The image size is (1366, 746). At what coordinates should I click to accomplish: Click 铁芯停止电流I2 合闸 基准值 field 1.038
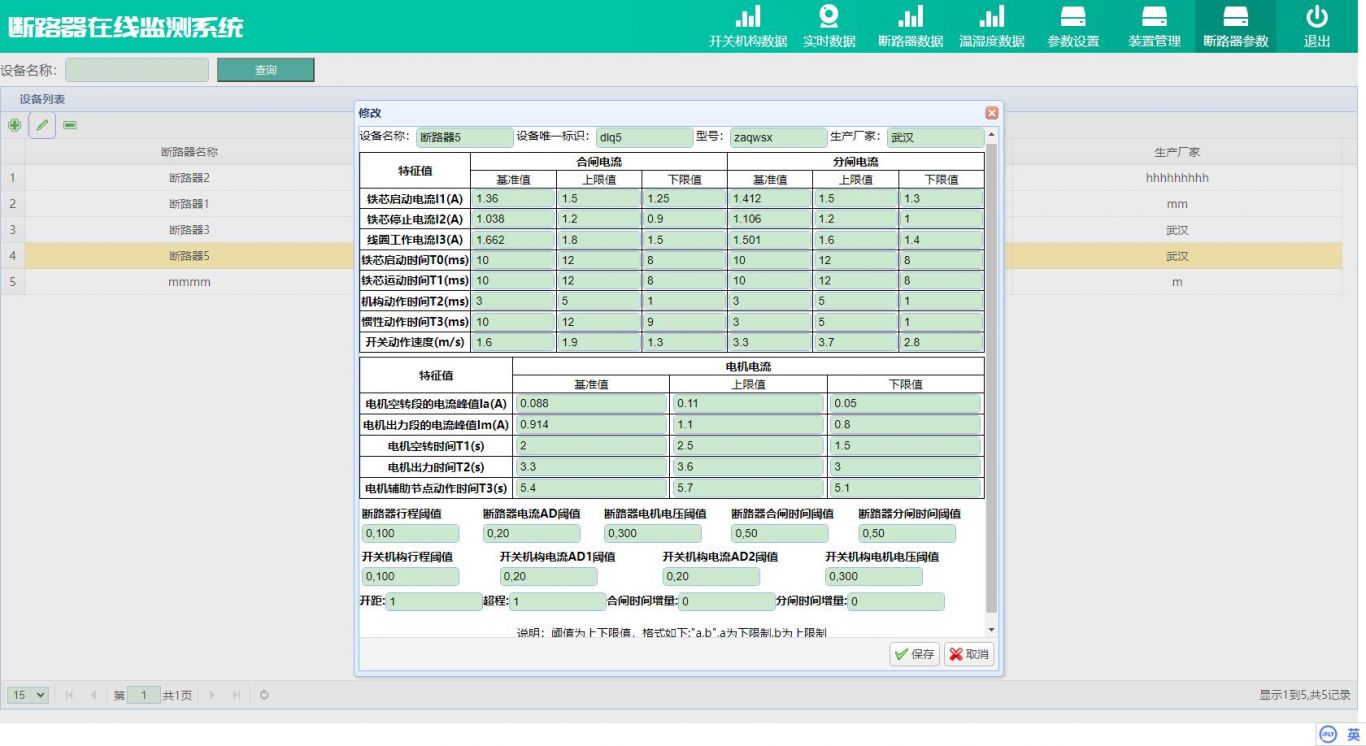[x=513, y=219]
